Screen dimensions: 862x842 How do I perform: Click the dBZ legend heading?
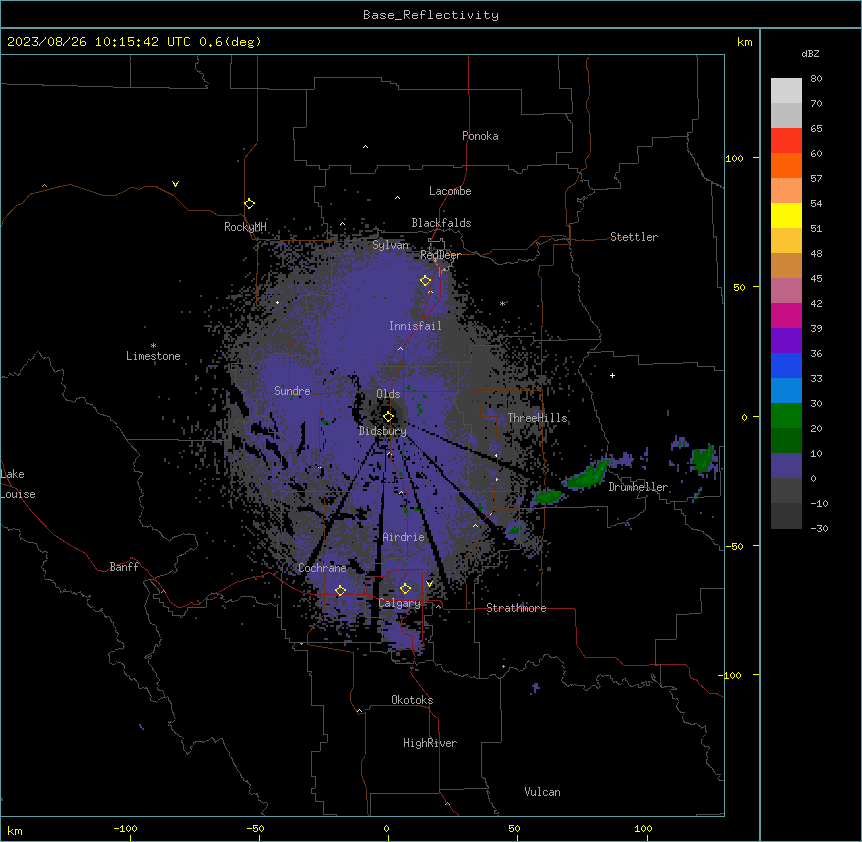pos(810,53)
